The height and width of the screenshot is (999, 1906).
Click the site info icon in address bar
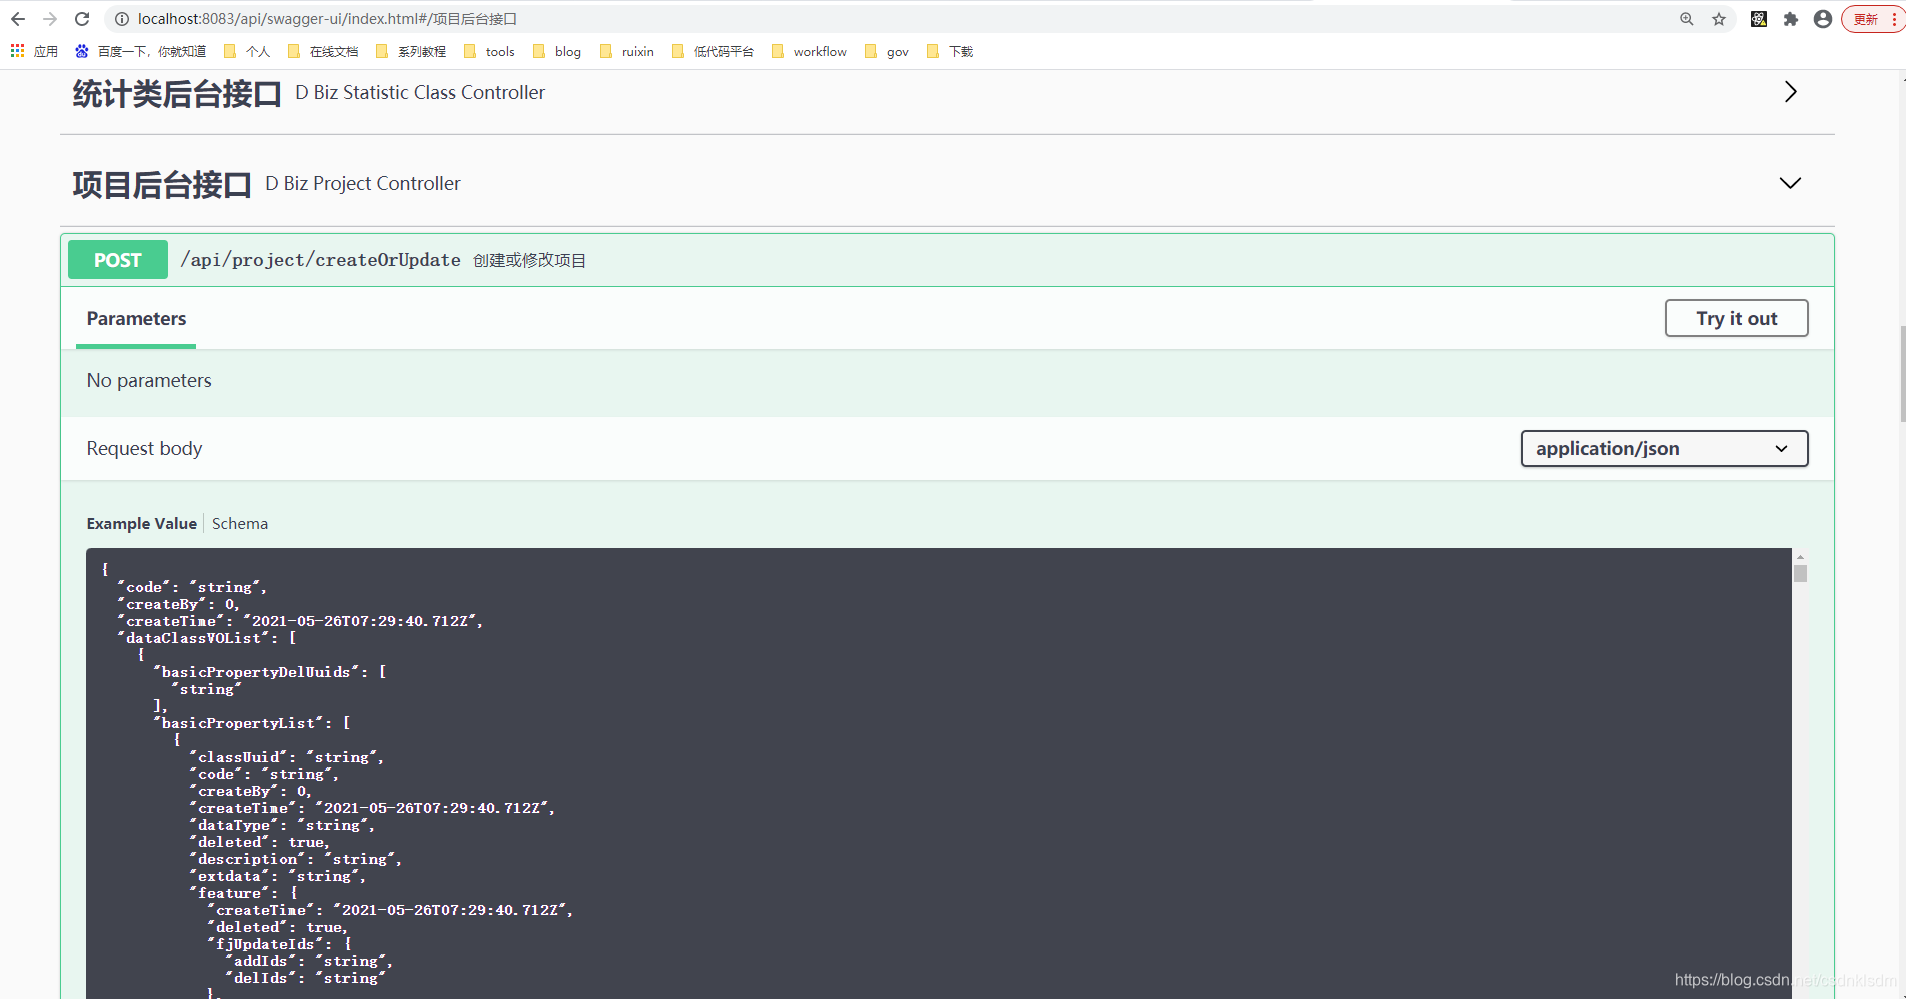121,19
